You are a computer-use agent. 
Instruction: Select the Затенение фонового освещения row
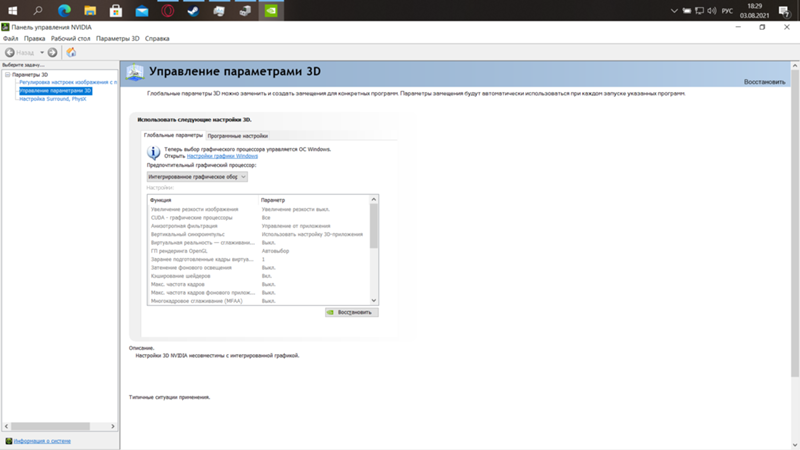click(x=259, y=267)
